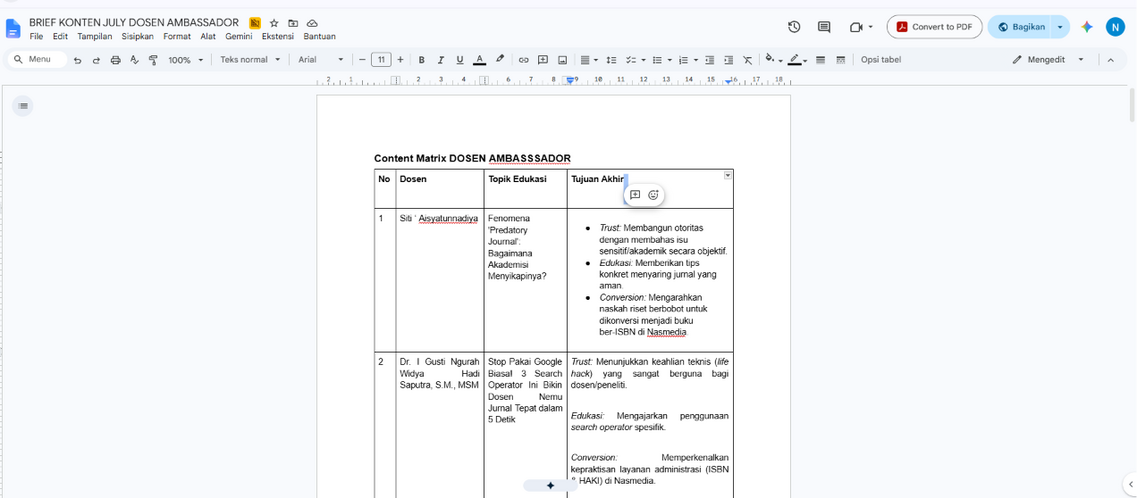Toggle bold formatting
Screen dimensions: 1137x498
click(x=421, y=60)
